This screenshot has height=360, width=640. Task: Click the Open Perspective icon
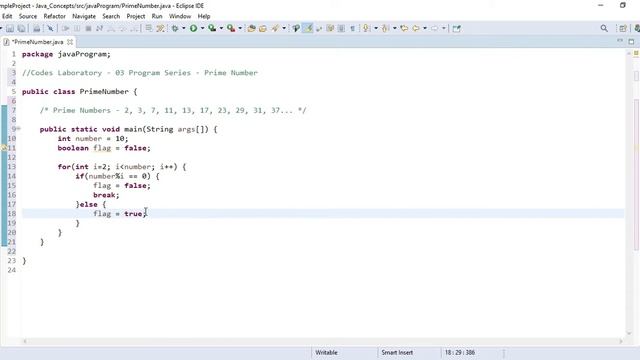tap(623, 28)
